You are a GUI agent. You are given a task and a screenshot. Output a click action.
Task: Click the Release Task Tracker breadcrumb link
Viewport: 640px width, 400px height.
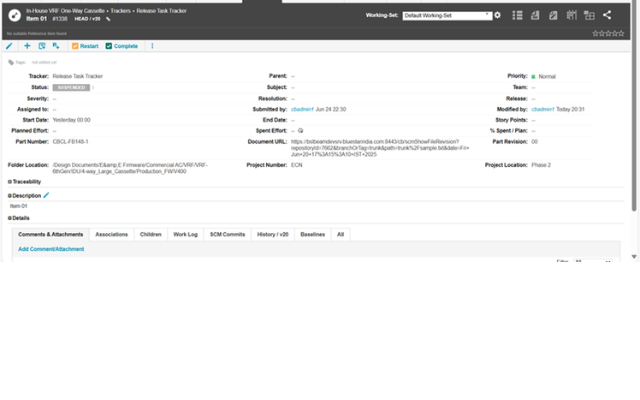[161, 11]
